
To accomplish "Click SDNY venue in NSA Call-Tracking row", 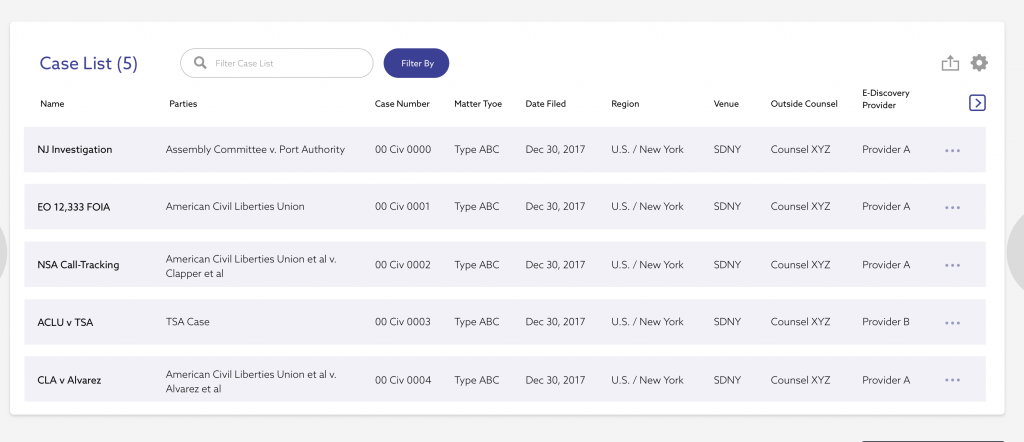I will point(727,265).
